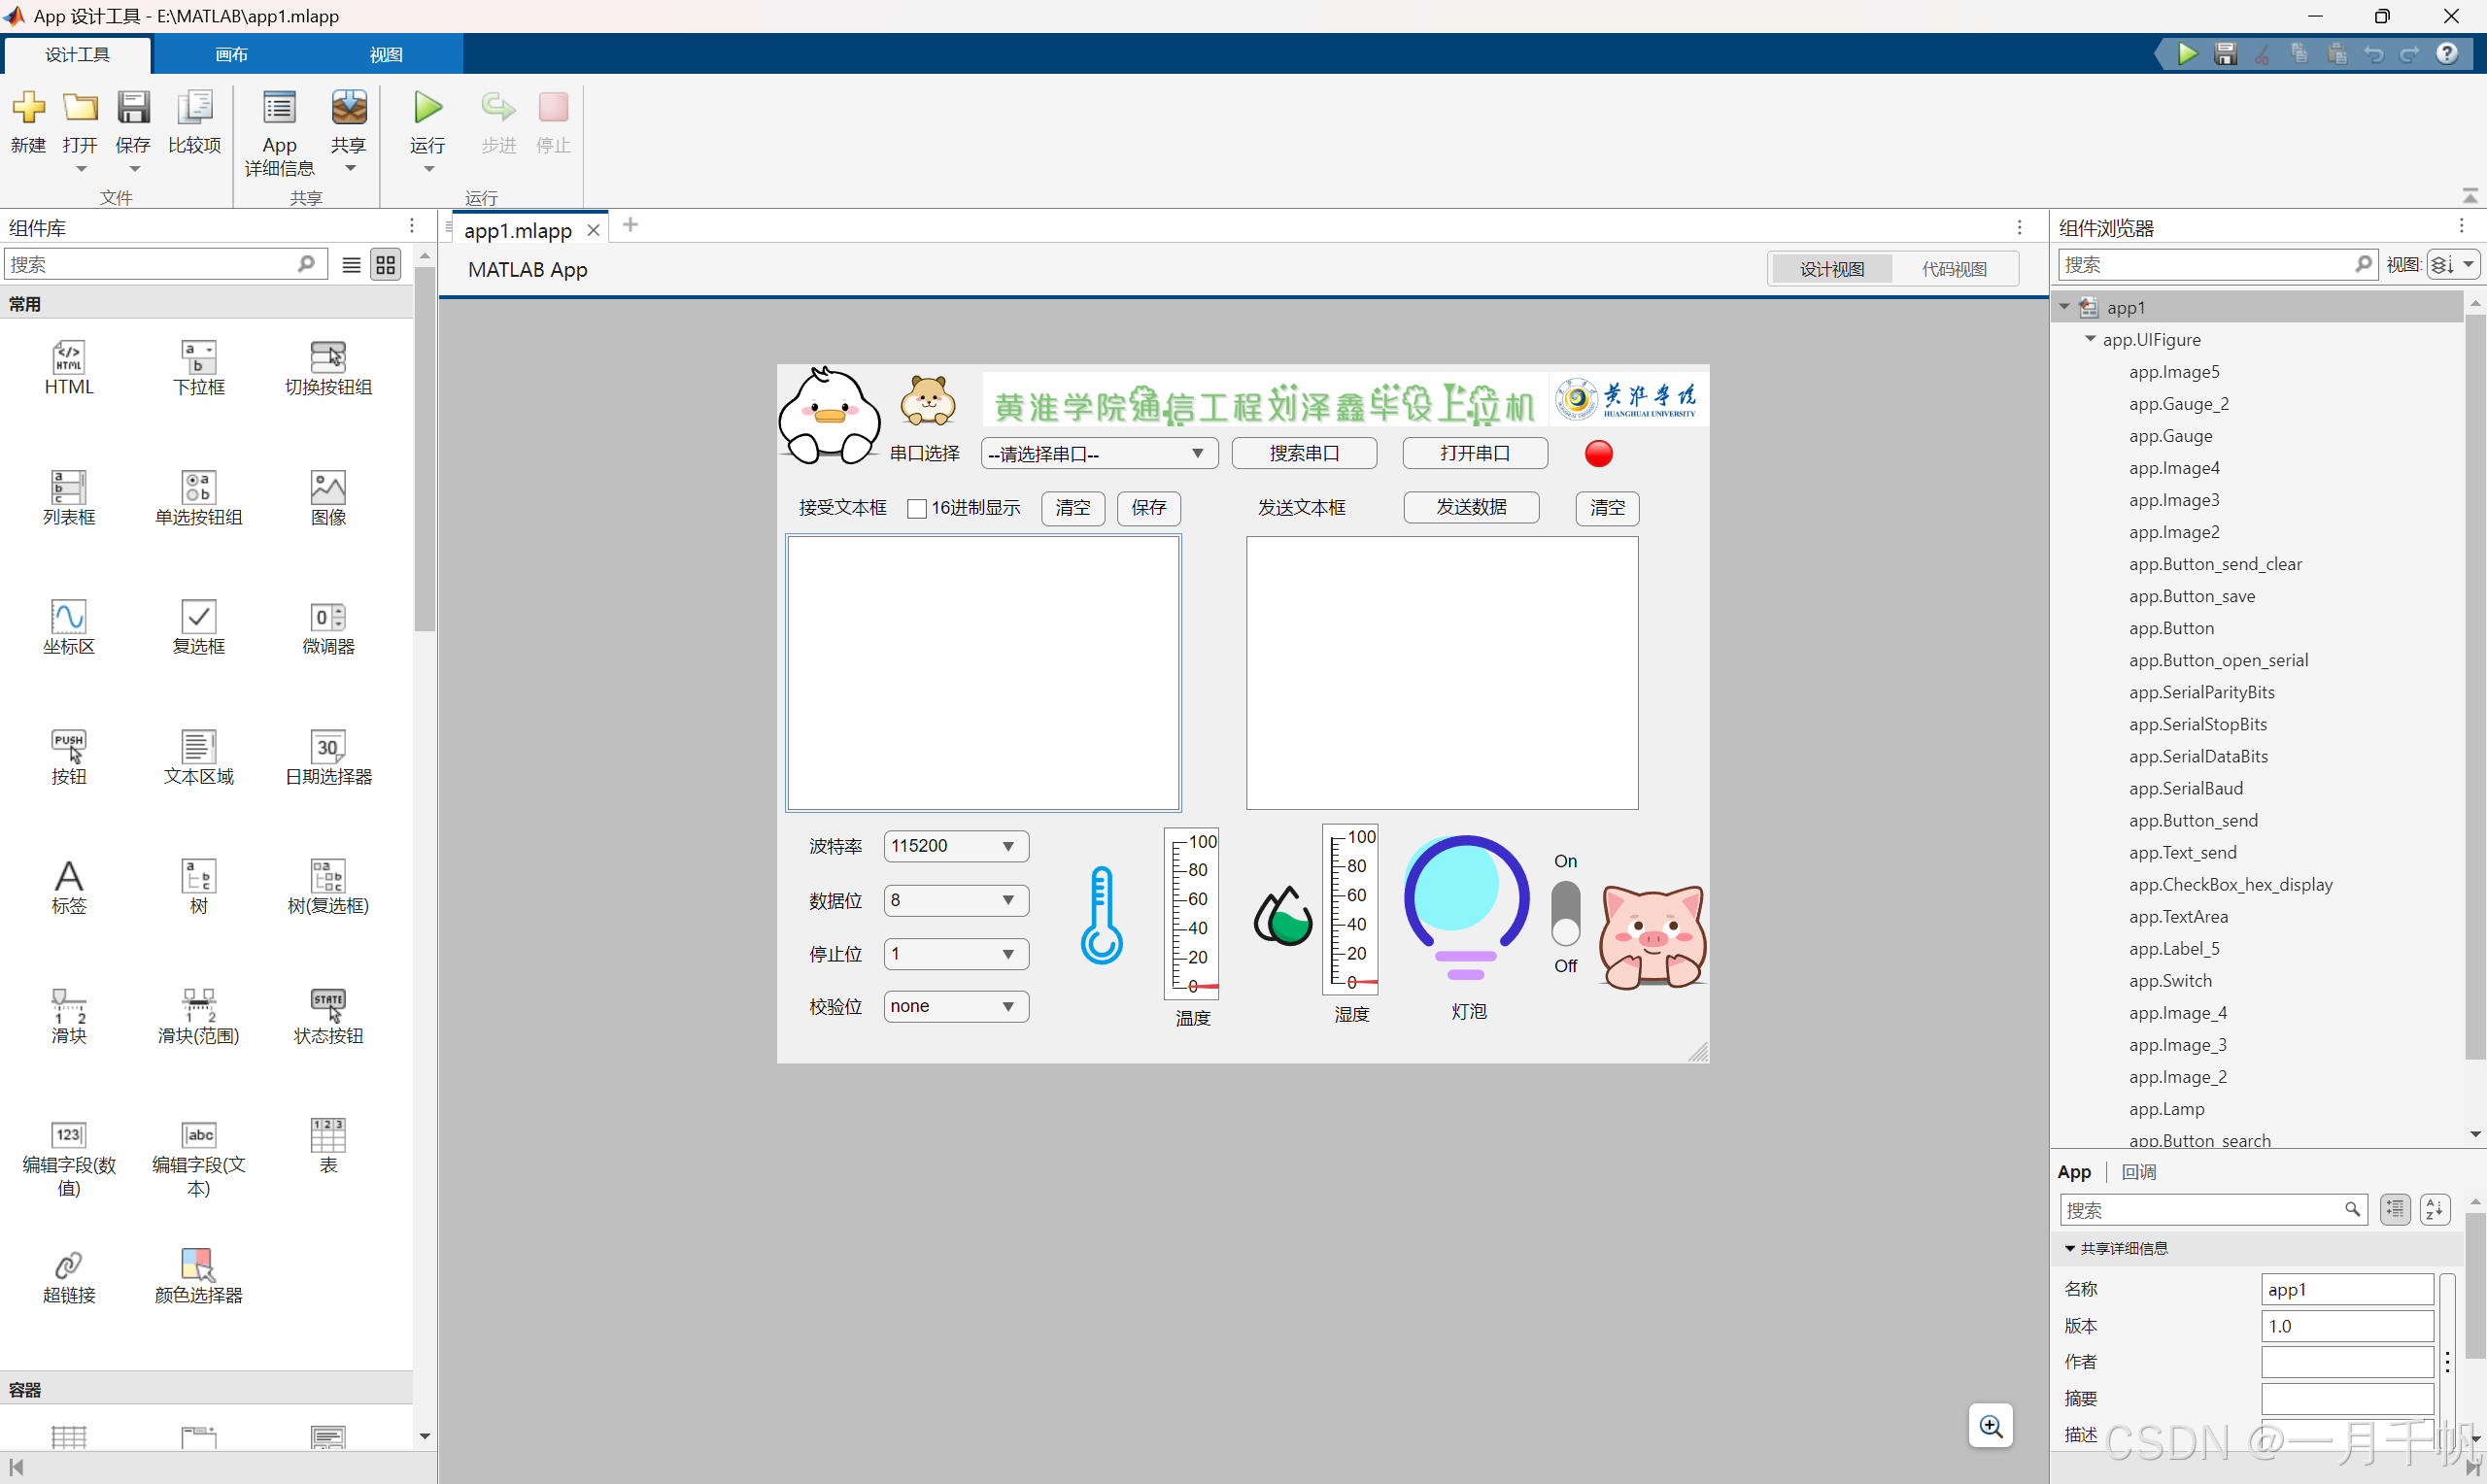Switch to 代码视图 code view
The image size is (2487, 1484).
(x=1953, y=269)
